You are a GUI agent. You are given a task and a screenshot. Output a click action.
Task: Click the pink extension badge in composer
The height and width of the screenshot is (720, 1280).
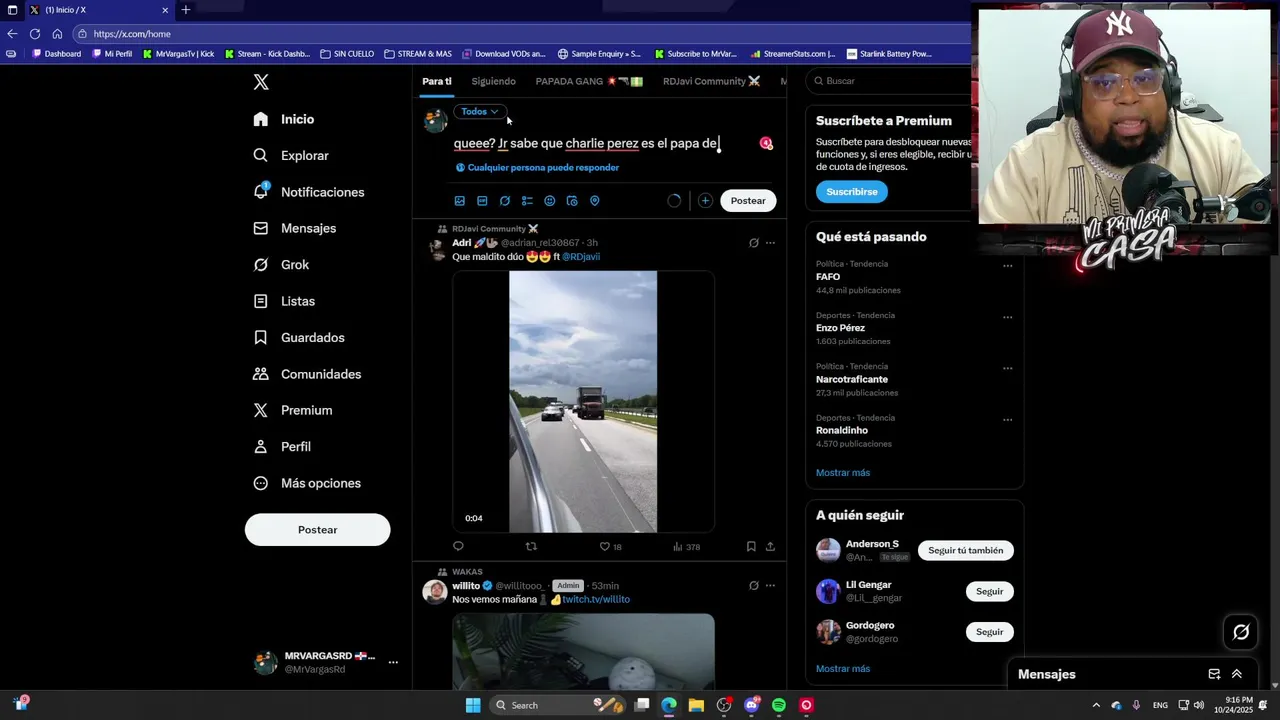click(766, 143)
